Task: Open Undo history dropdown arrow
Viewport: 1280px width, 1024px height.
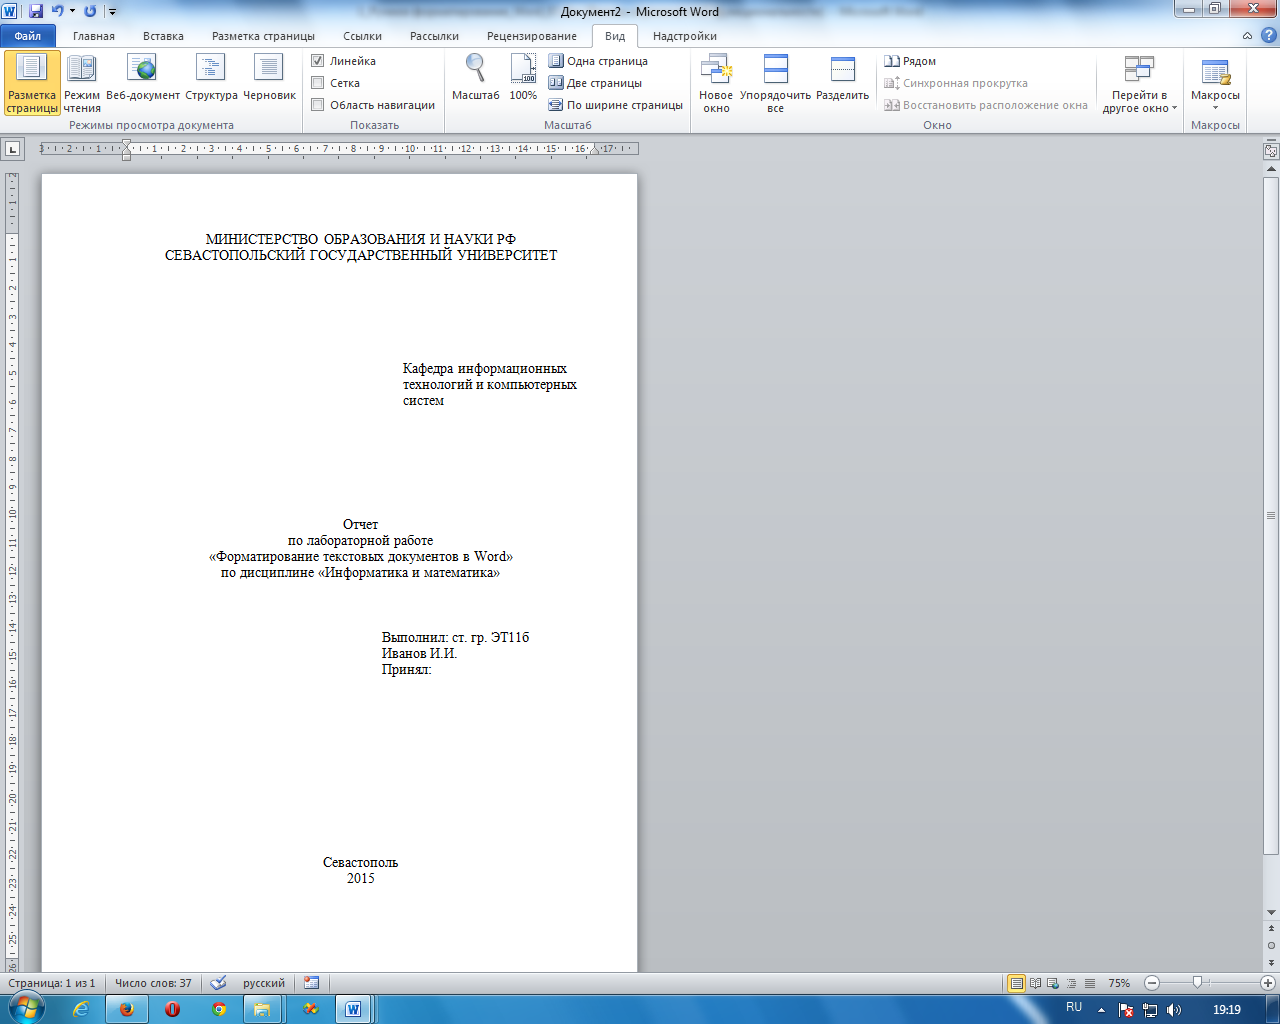Action: (x=72, y=11)
